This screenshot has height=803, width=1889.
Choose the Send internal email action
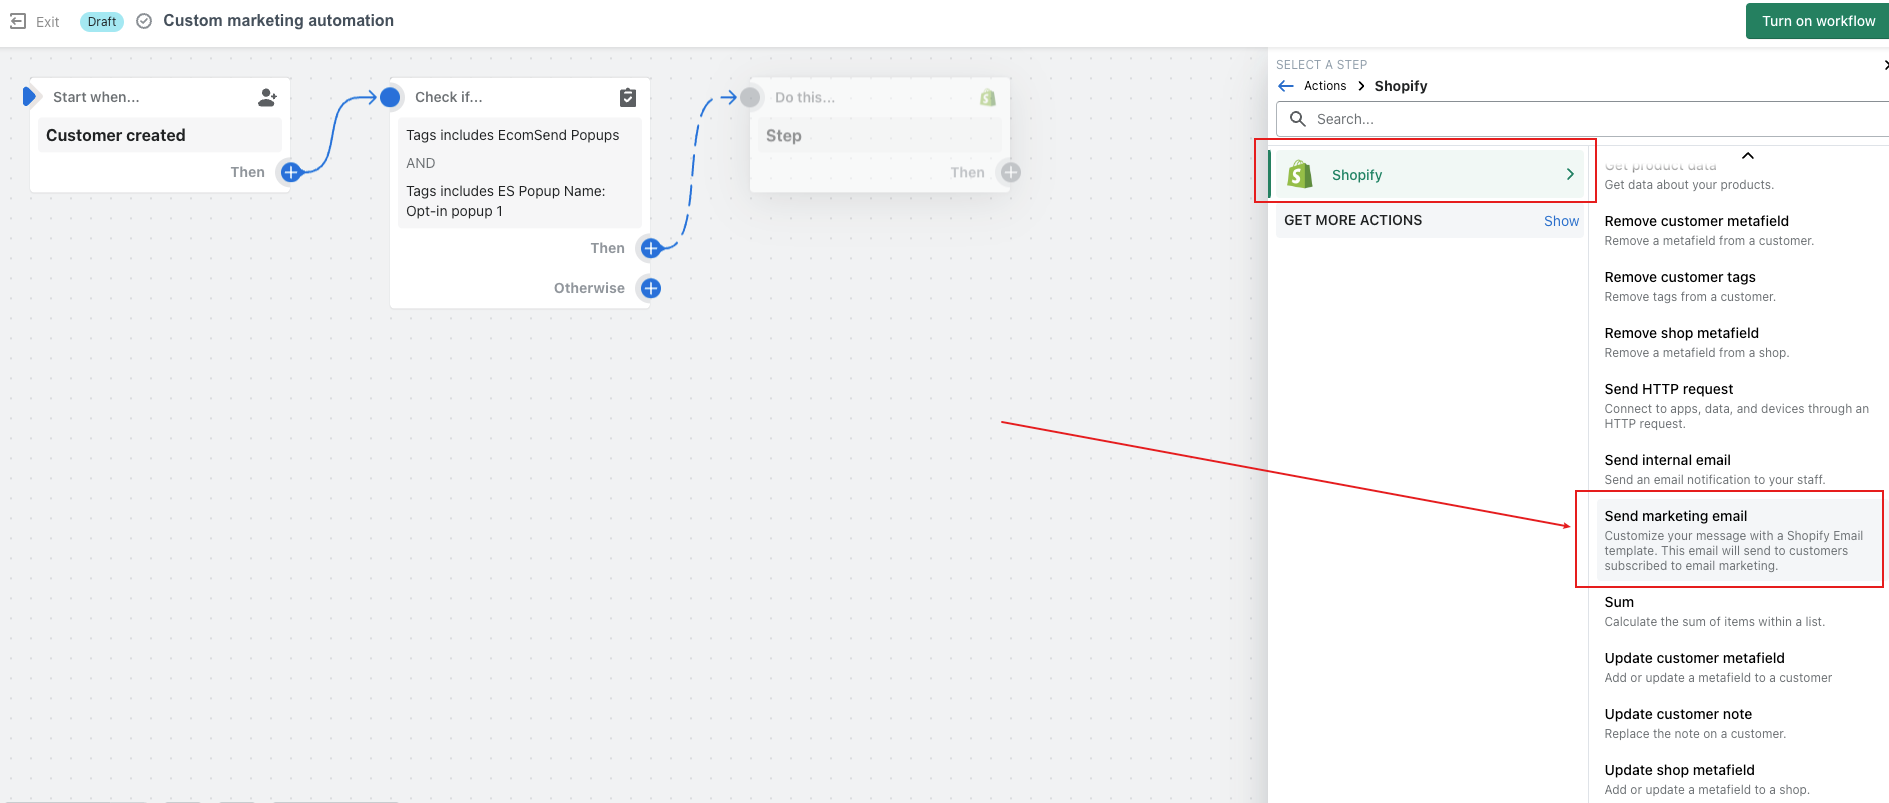(x=1738, y=469)
